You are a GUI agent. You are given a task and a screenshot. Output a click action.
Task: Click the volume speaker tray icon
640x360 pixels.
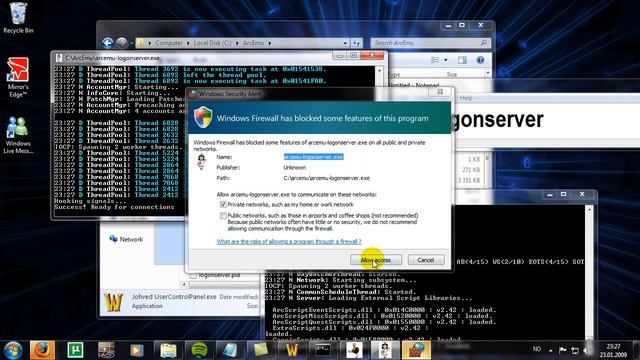(x=587, y=350)
